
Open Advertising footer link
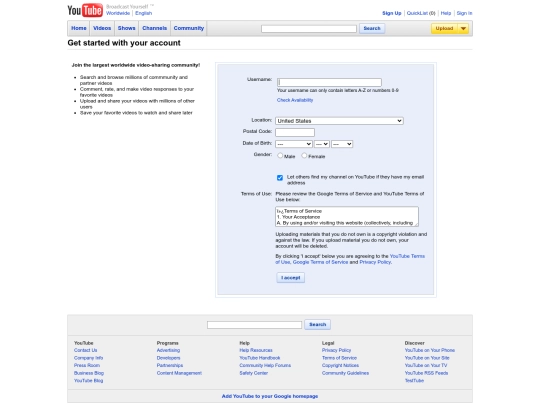(168, 351)
